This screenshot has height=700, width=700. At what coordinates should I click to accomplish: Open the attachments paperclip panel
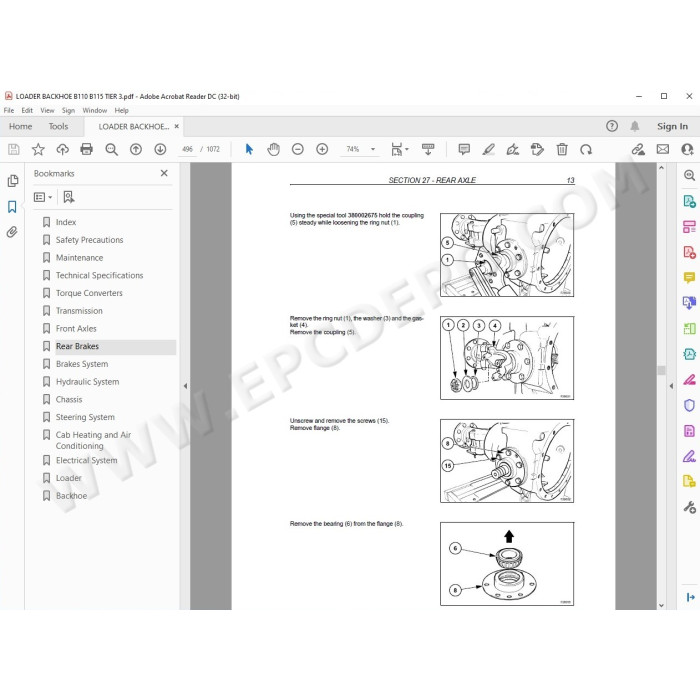click(x=12, y=232)
